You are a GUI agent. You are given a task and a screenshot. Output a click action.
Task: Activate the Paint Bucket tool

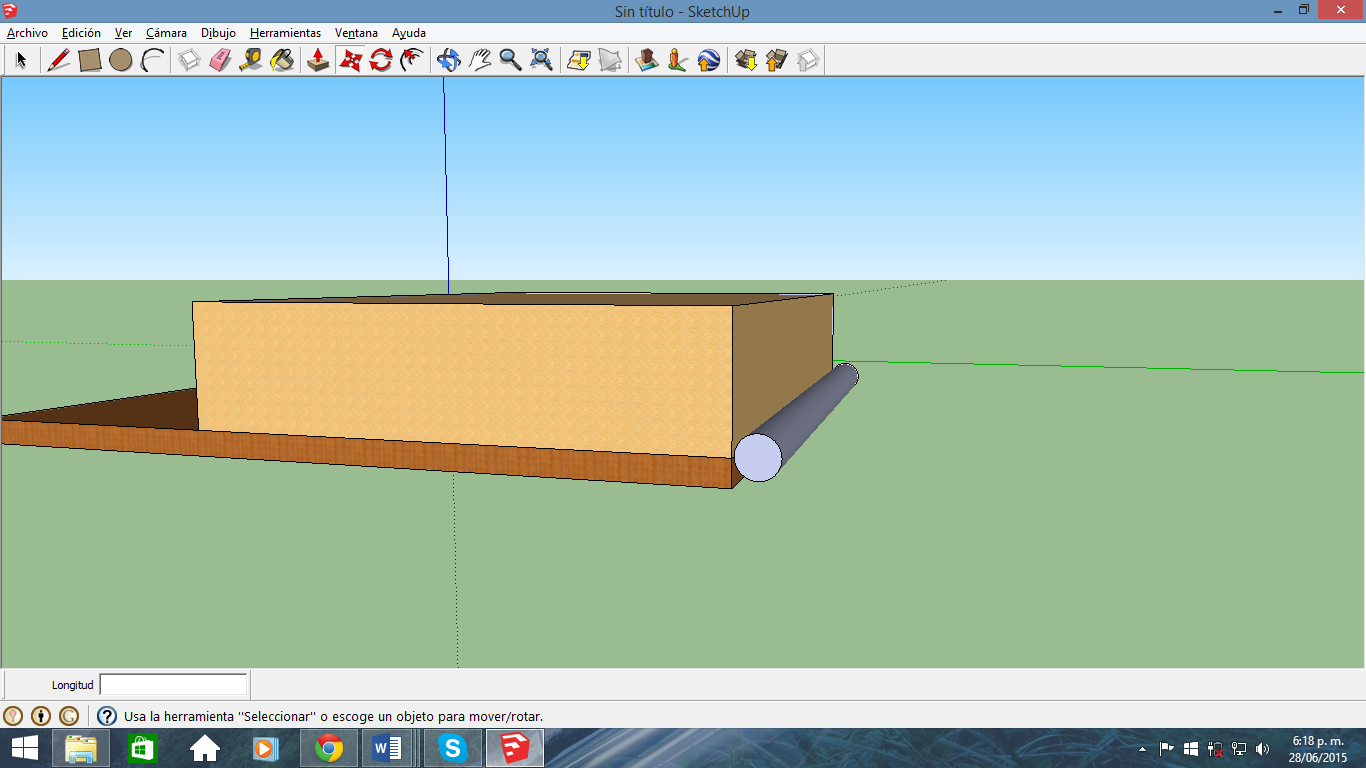tap(282, 60)
